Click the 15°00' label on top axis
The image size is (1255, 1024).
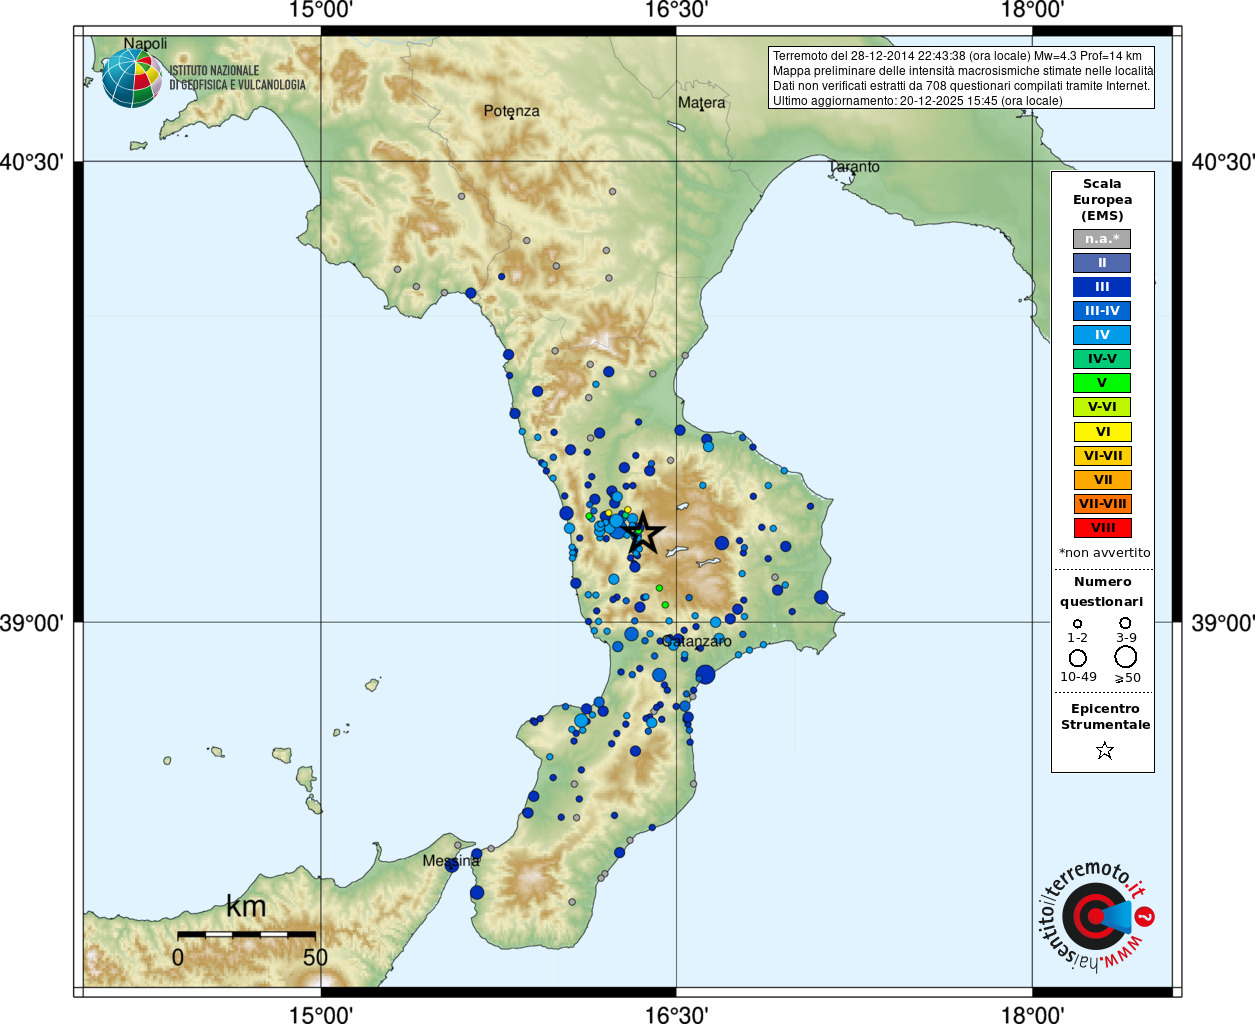[321, 10]
